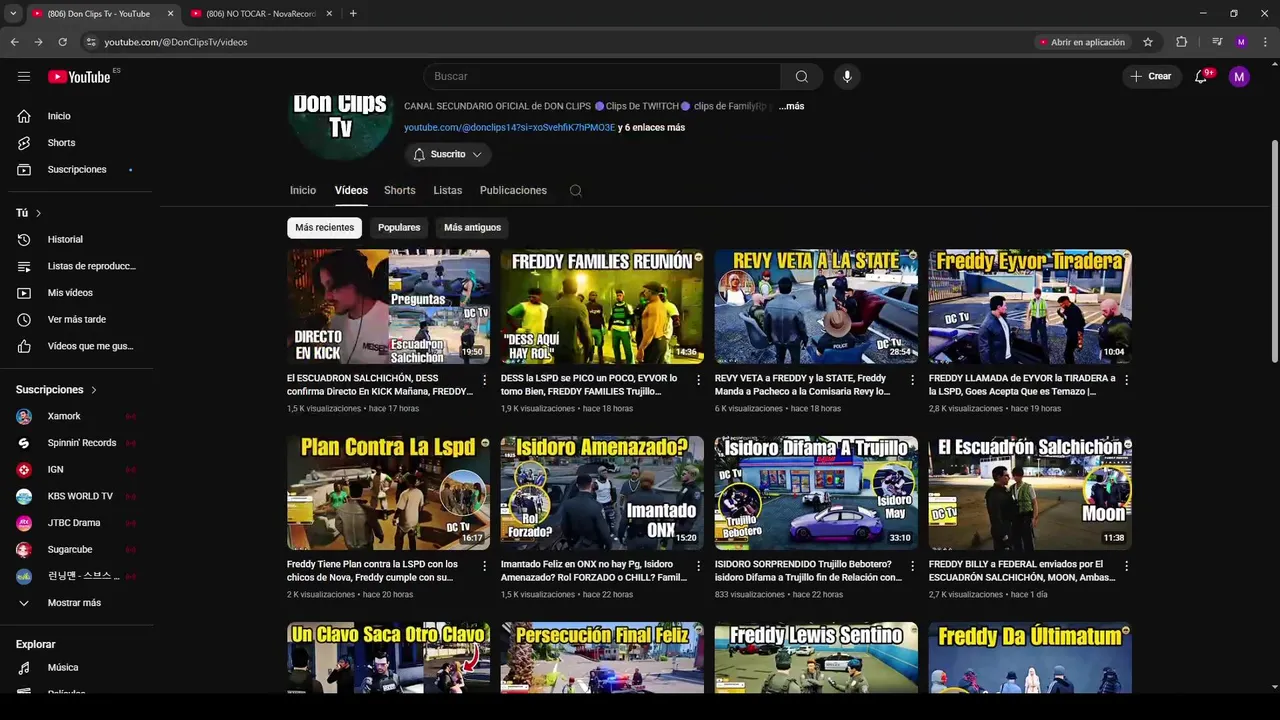1280x720 pixels.
Task: Click Abrir en aplicación button
Action: click(1081, 42)
